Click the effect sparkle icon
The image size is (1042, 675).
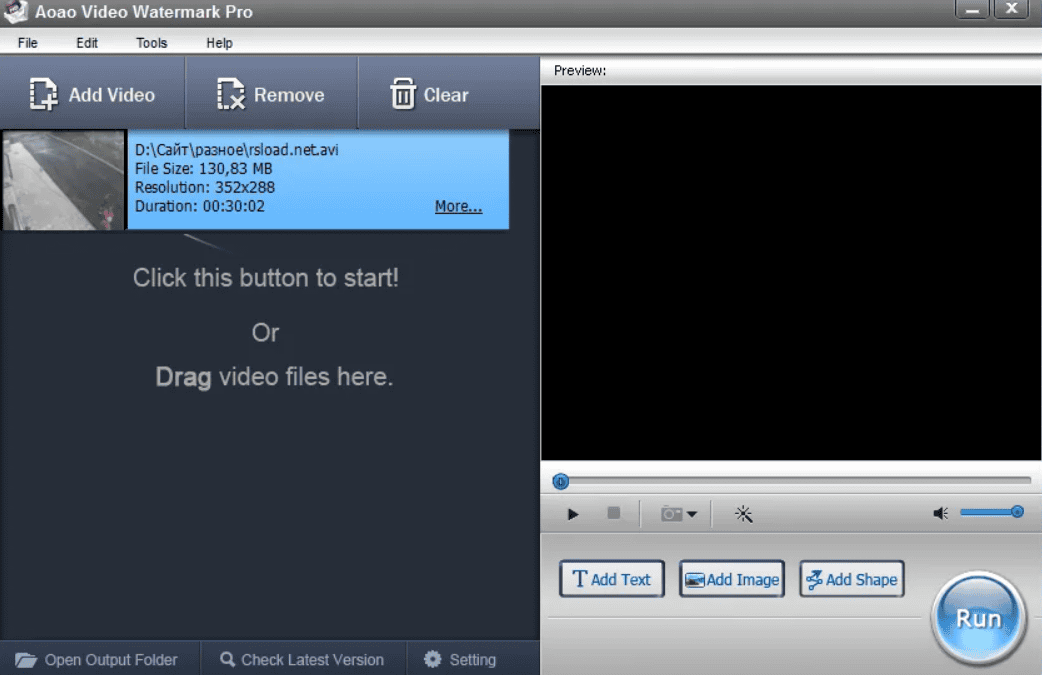(743, 514)
